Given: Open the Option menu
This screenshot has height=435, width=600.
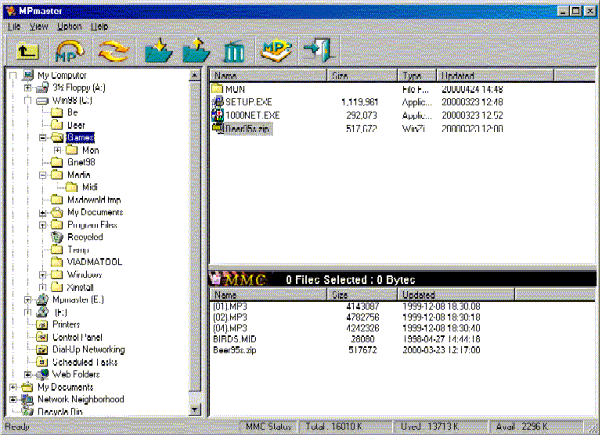Looking at the screenshot, I should (x=68, y=25).
